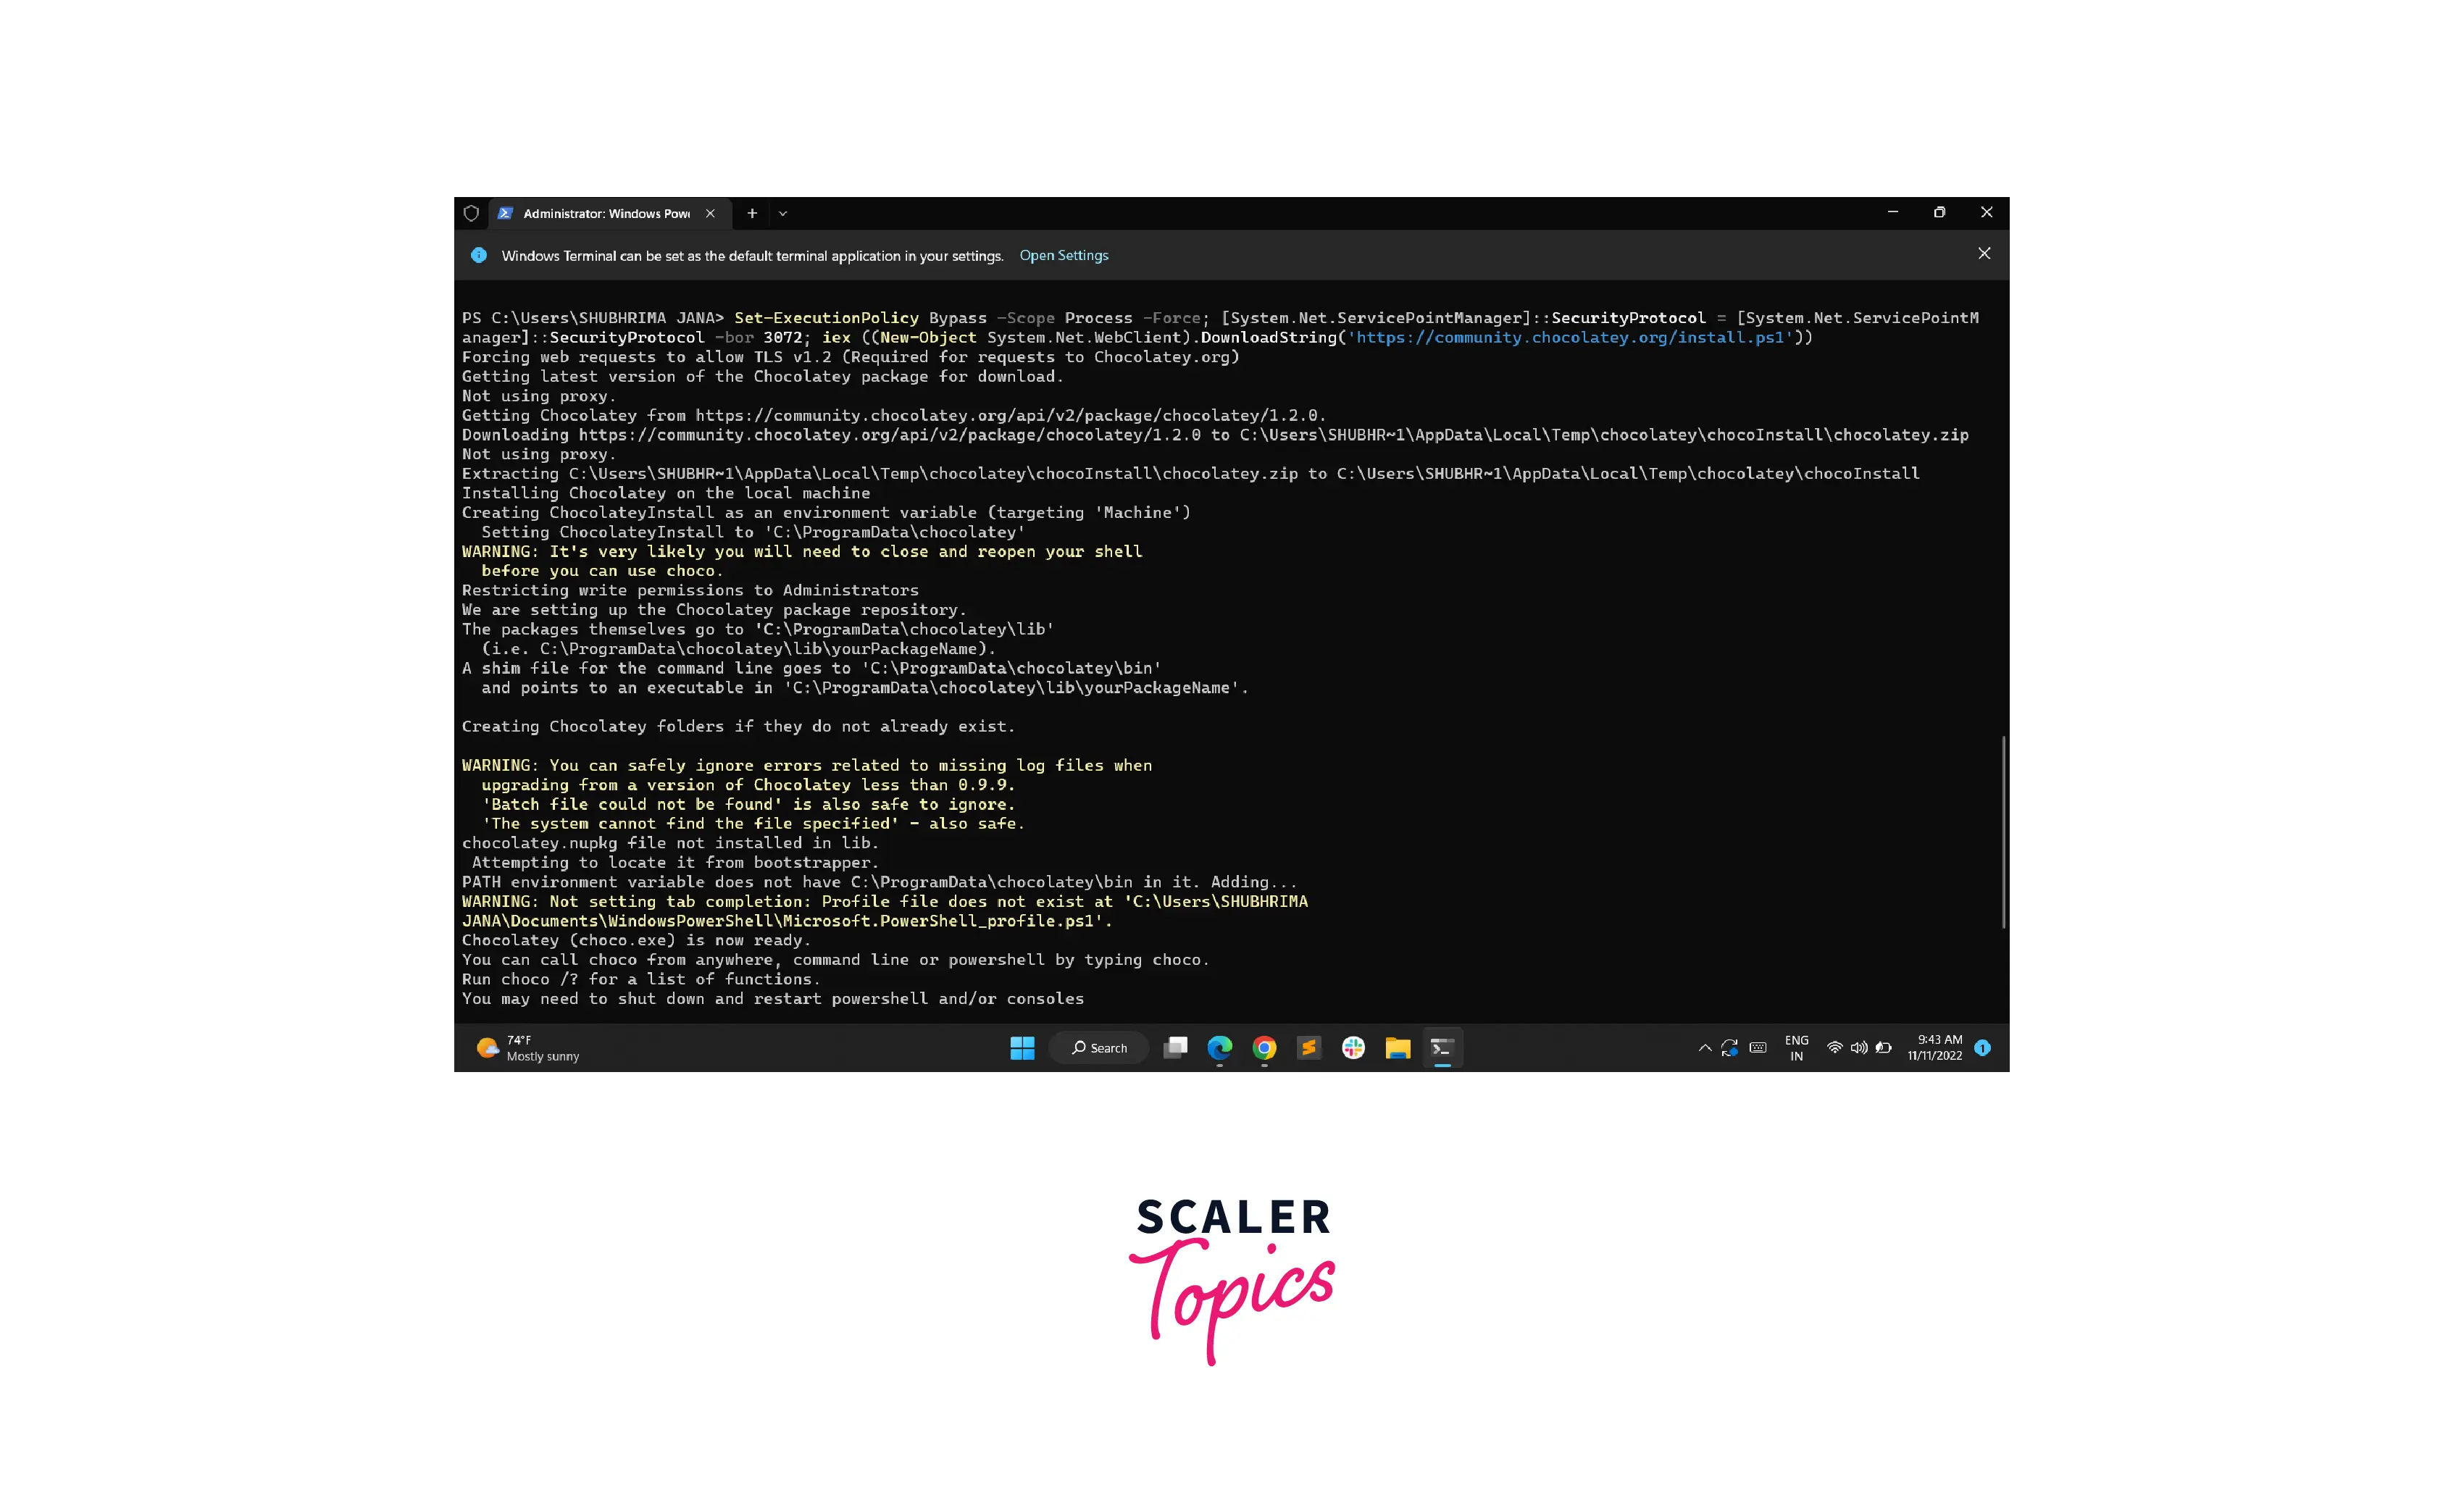2464x1498 pixels.
Task: Click the File Explorer taskbar icon
Action: 1398,1047
